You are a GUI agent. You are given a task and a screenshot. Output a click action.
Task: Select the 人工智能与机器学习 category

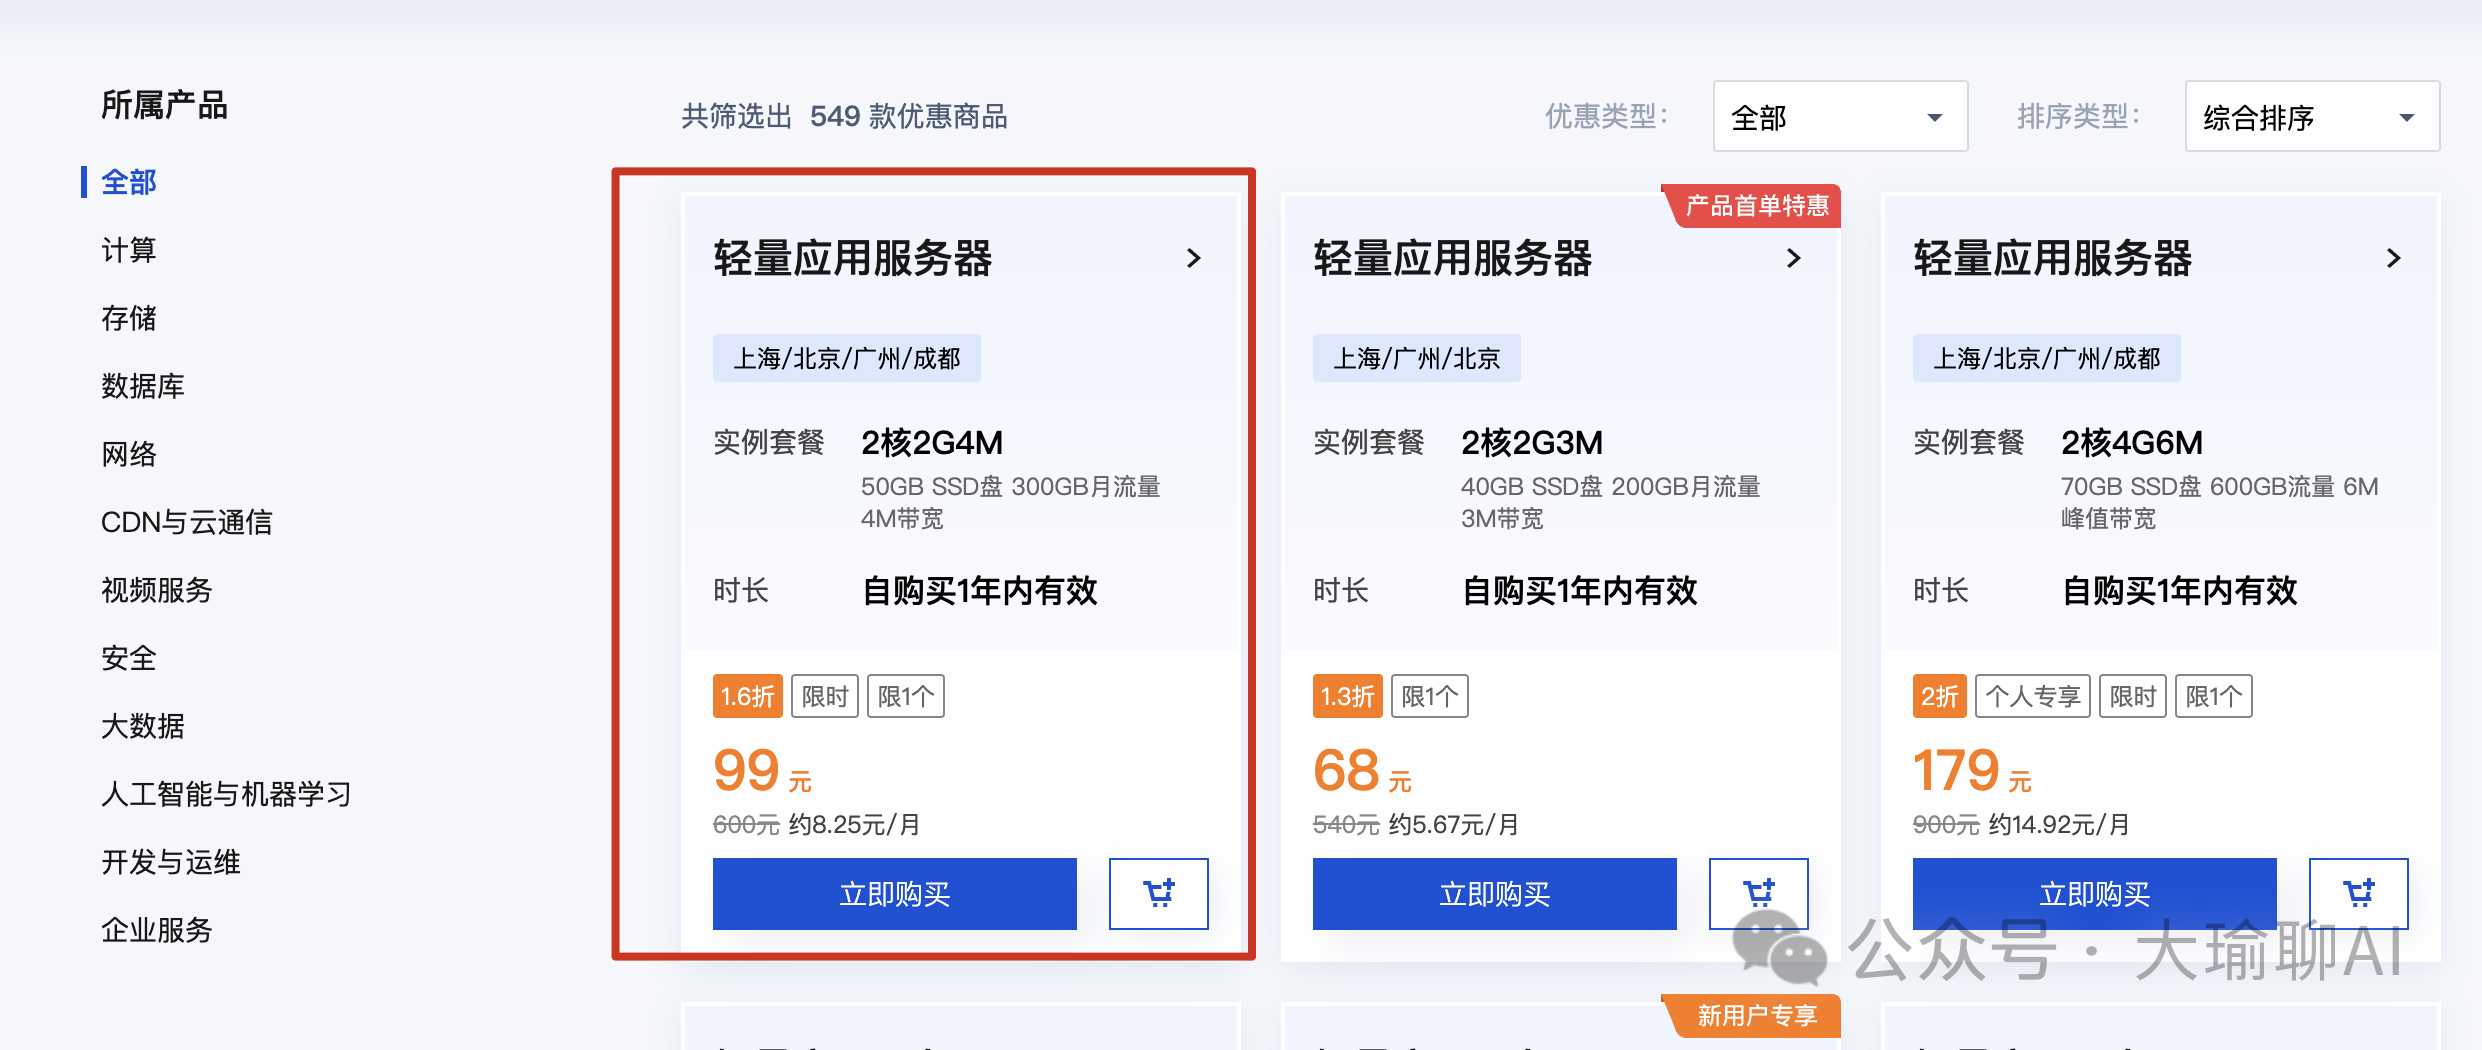226,793
